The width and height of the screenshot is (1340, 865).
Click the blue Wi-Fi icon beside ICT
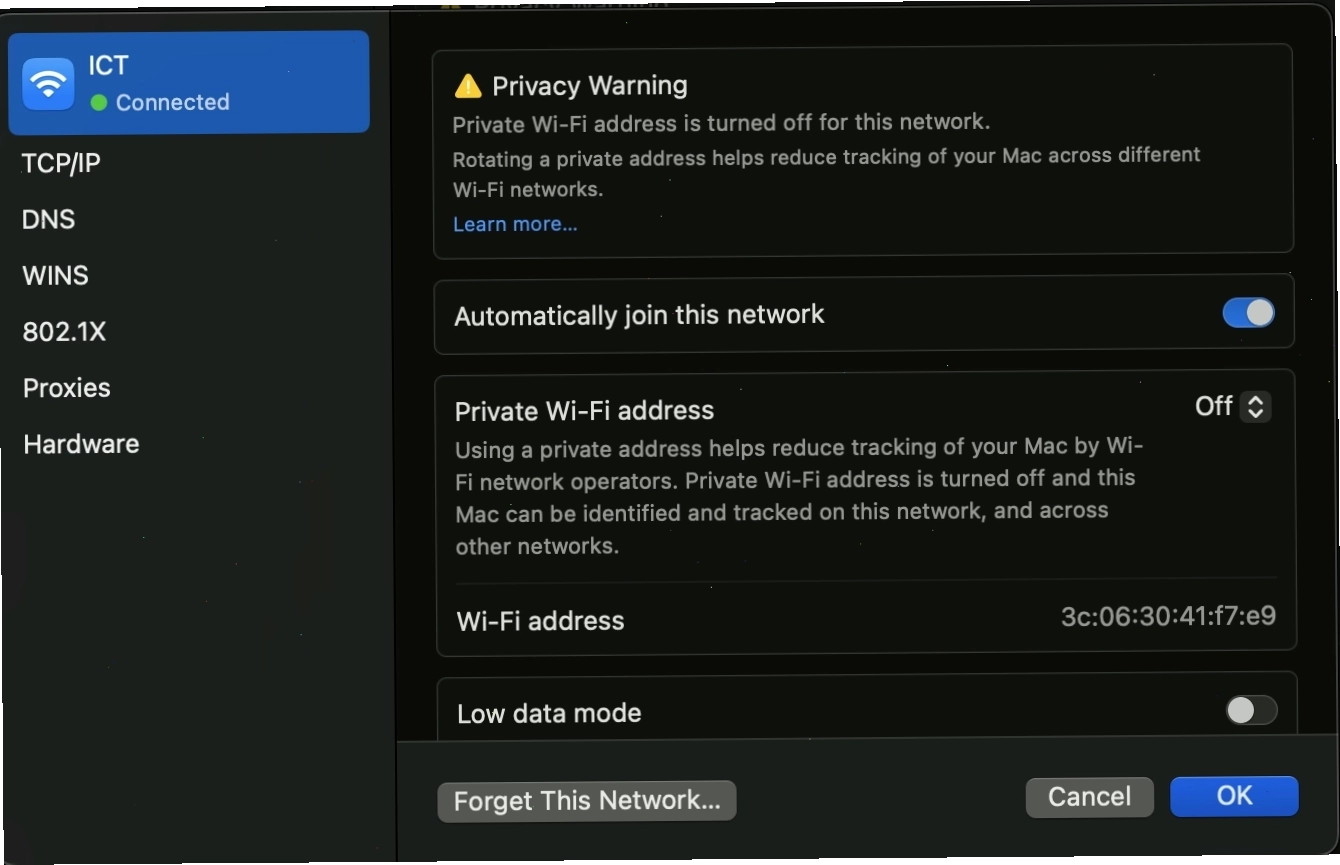(x=48, y=84)
